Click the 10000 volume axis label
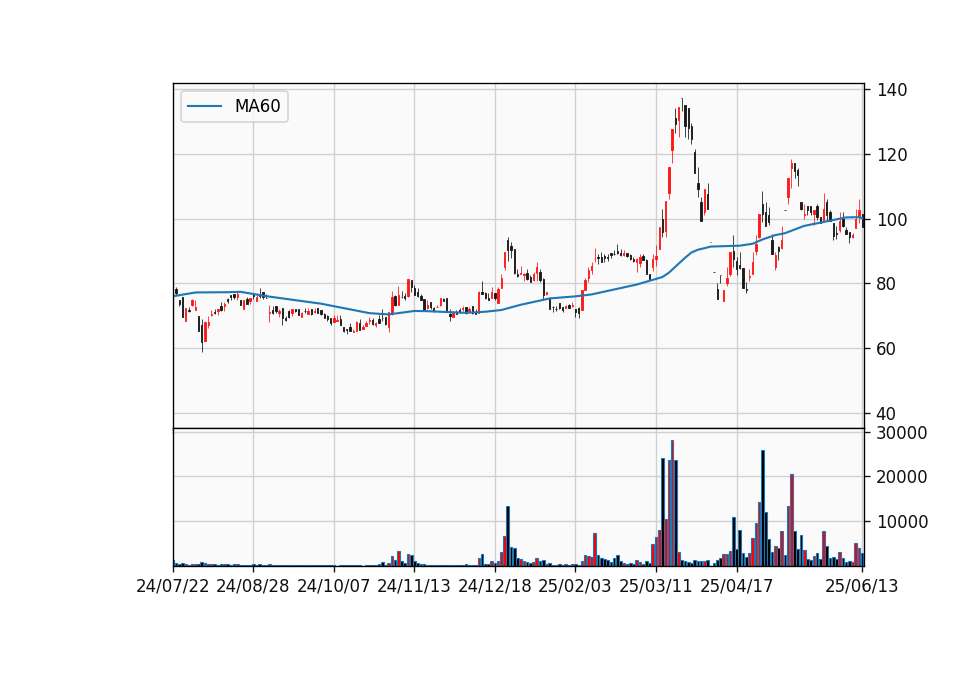960x690 pixels. [x=902, y=522]
